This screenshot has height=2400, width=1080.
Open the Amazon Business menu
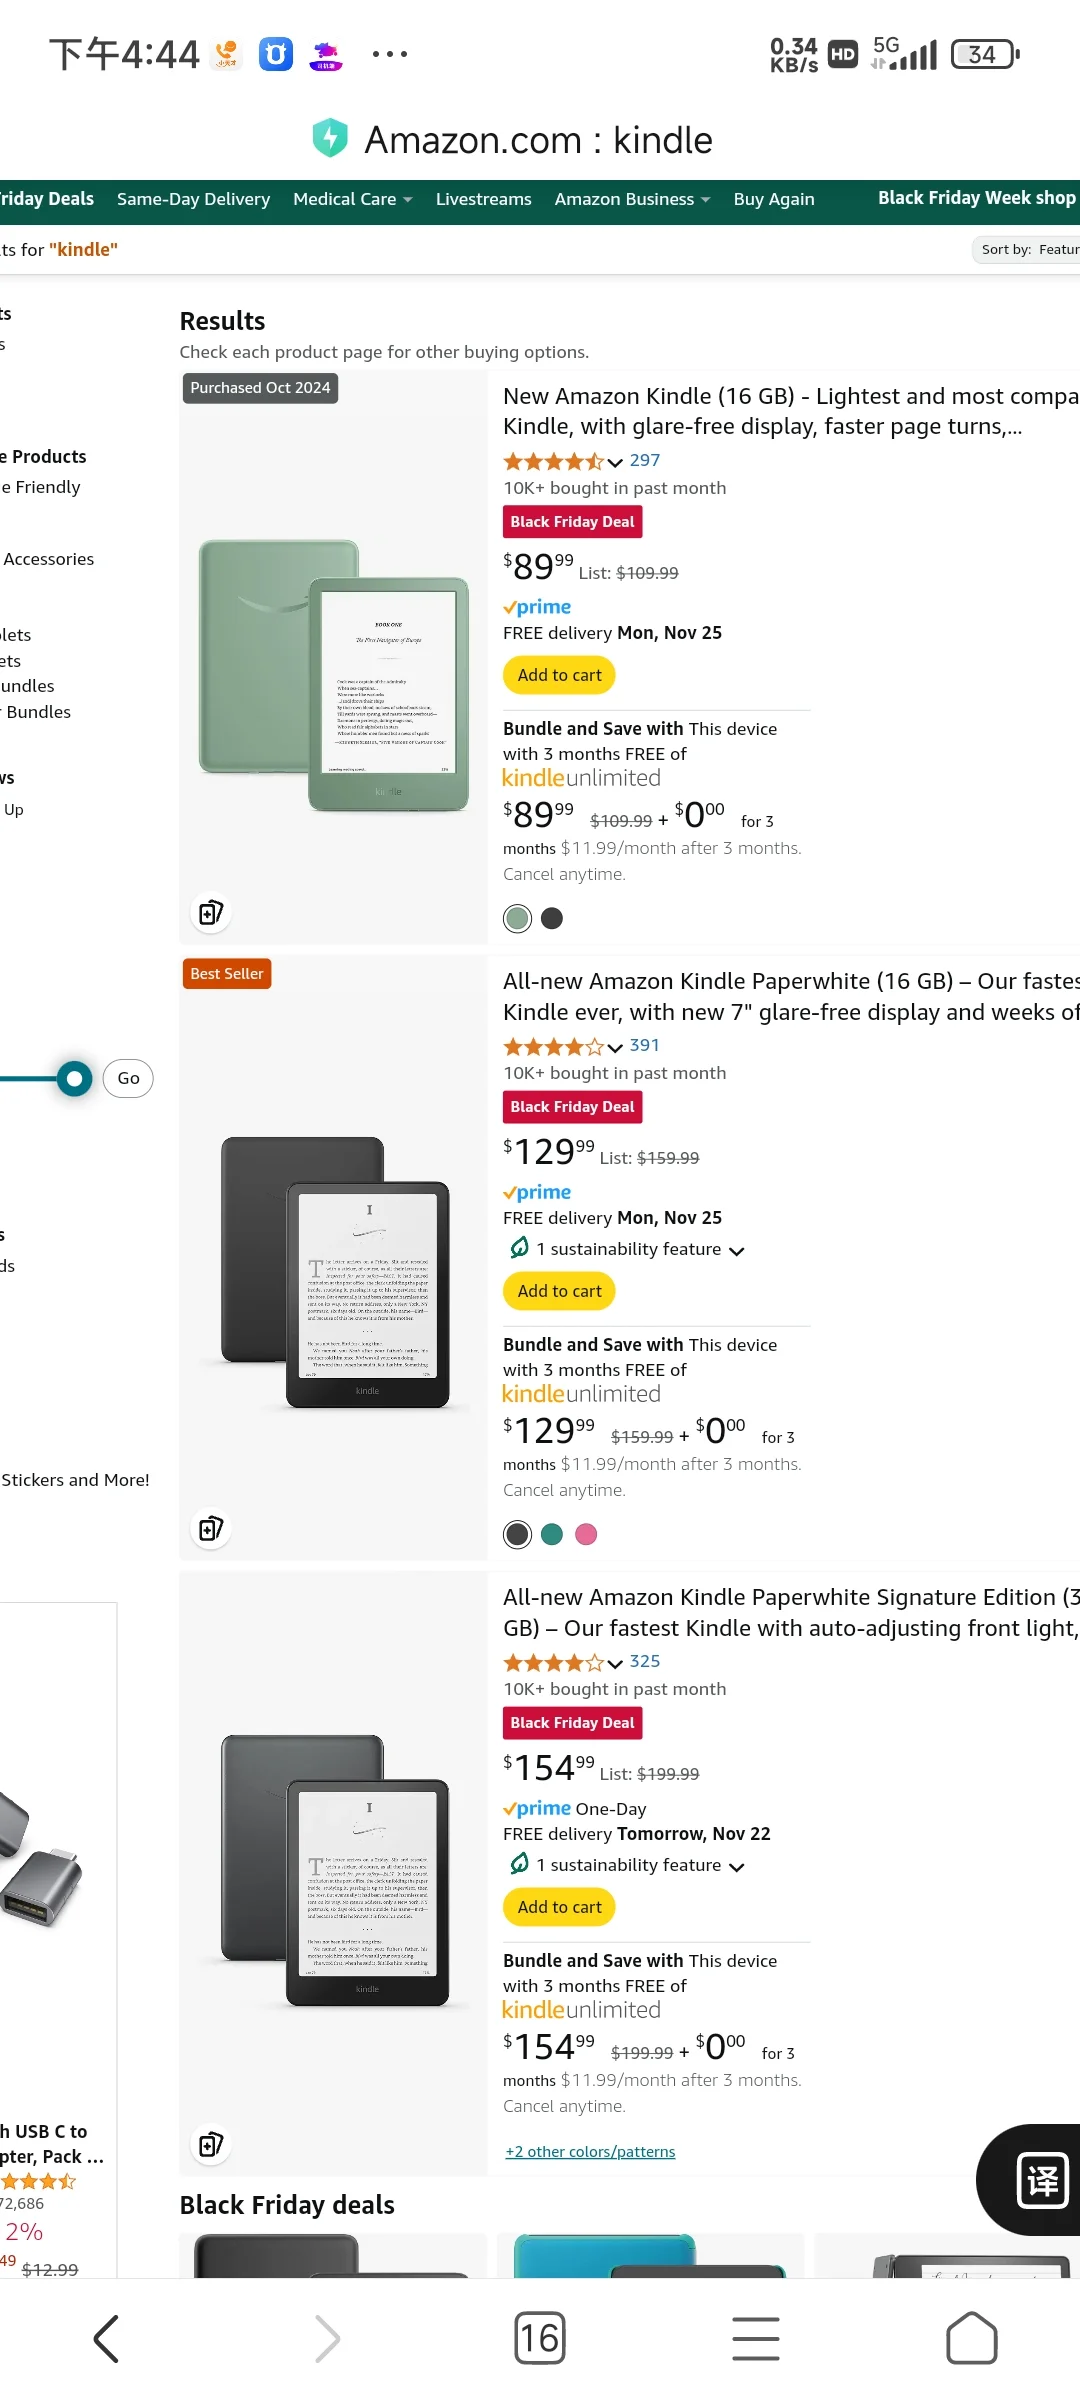coord(633,199)
